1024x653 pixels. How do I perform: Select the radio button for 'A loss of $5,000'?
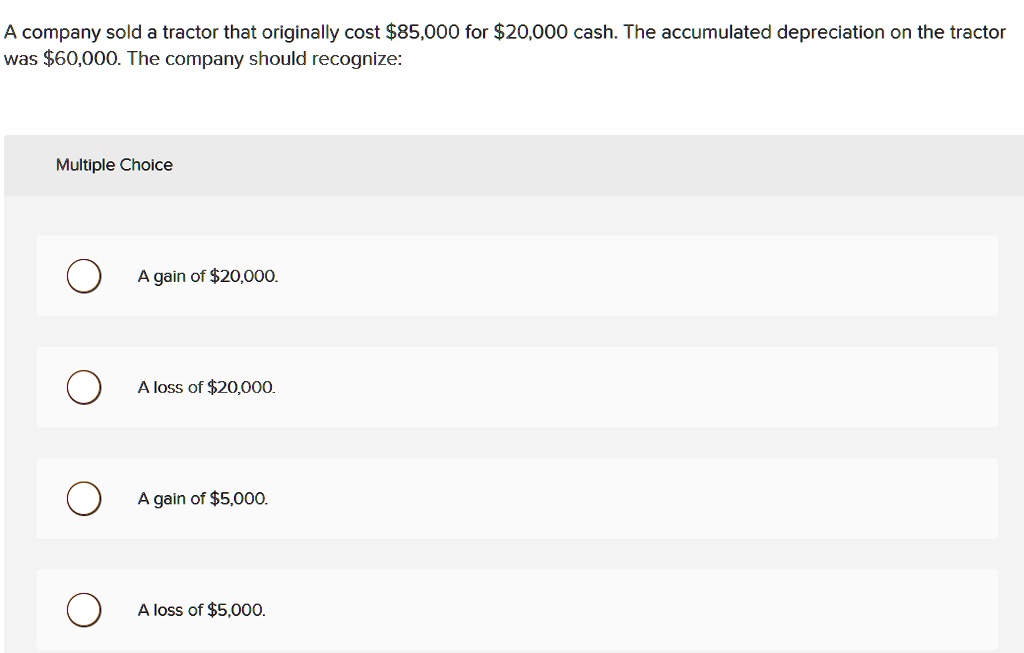84,609
